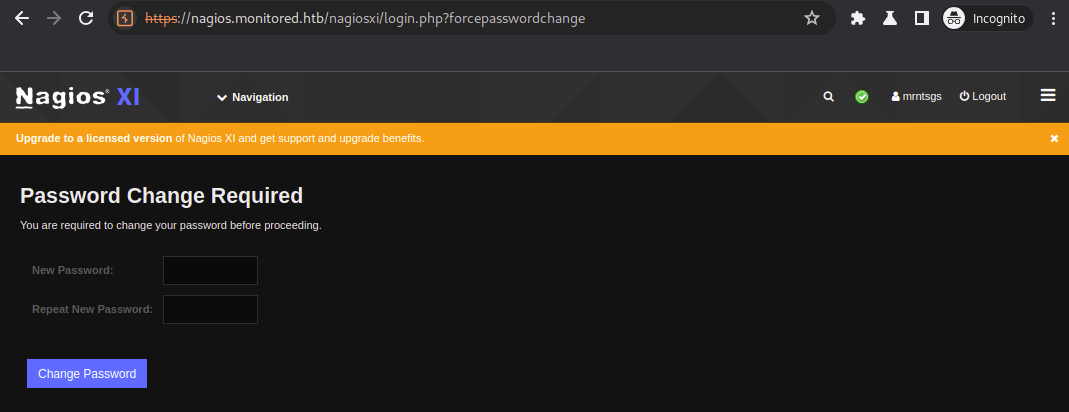Focus the Repeat New Password field
Image resolution: width=1069 pixels, height=412 pixels.
pyautogui.click(x=210, y=309)
